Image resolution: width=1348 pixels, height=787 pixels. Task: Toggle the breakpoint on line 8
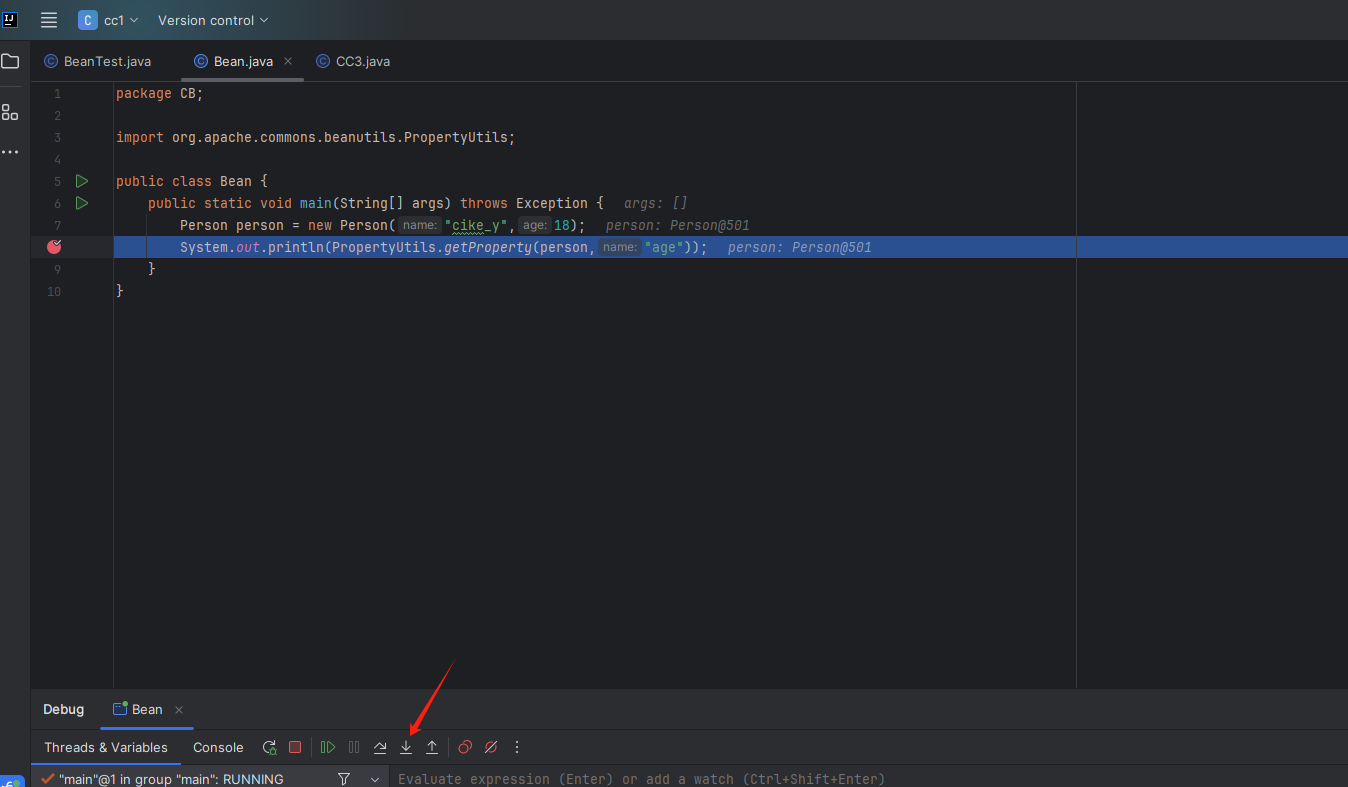(x=54, y=247)
